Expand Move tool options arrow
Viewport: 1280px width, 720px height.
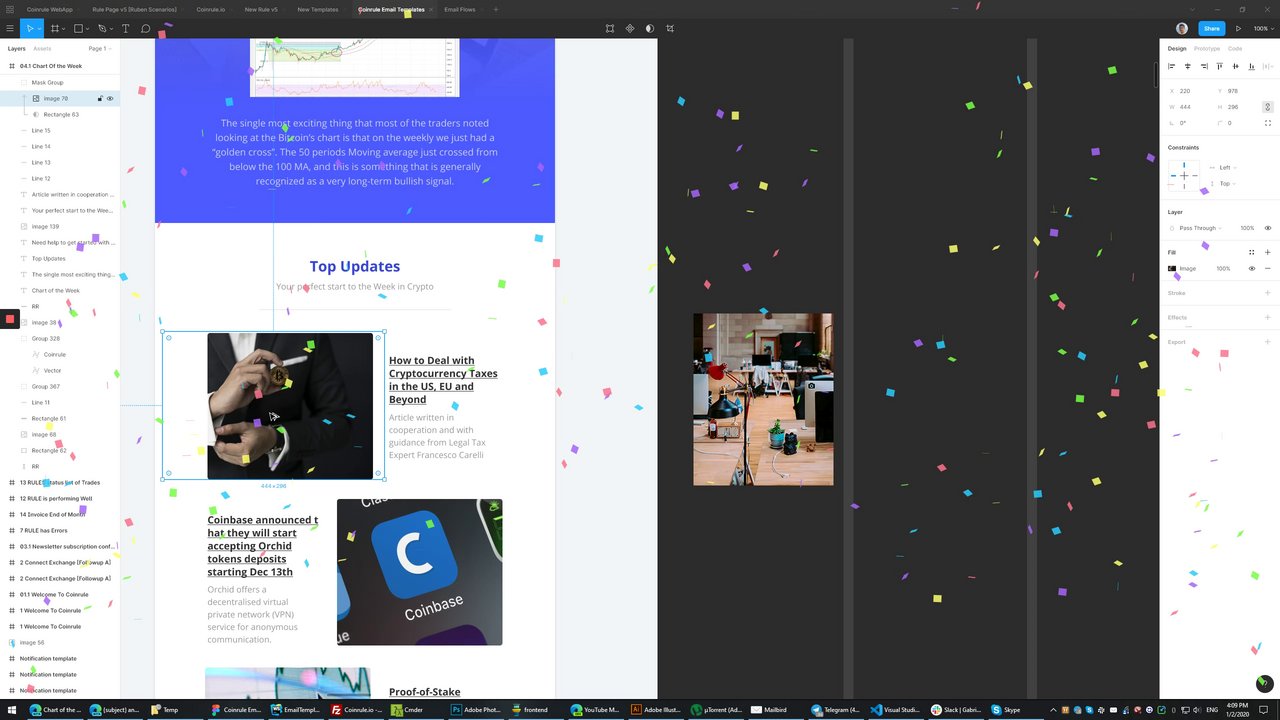pyautogui.click(x=40, y=28)
